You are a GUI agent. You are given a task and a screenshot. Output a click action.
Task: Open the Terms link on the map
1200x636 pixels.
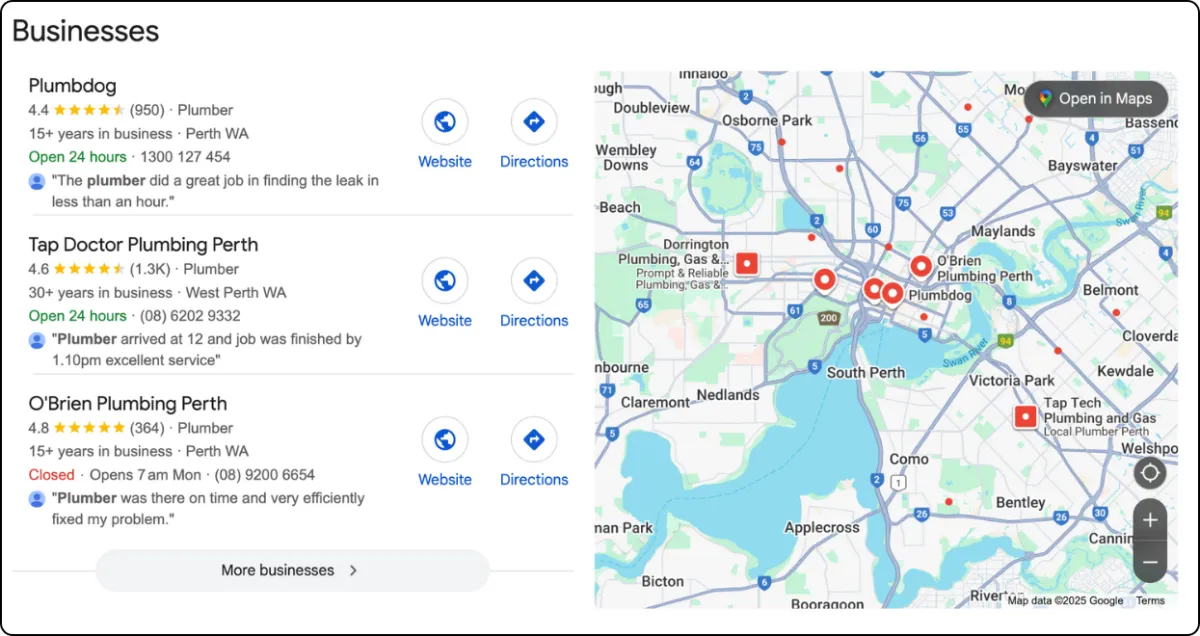[1151, 600]
